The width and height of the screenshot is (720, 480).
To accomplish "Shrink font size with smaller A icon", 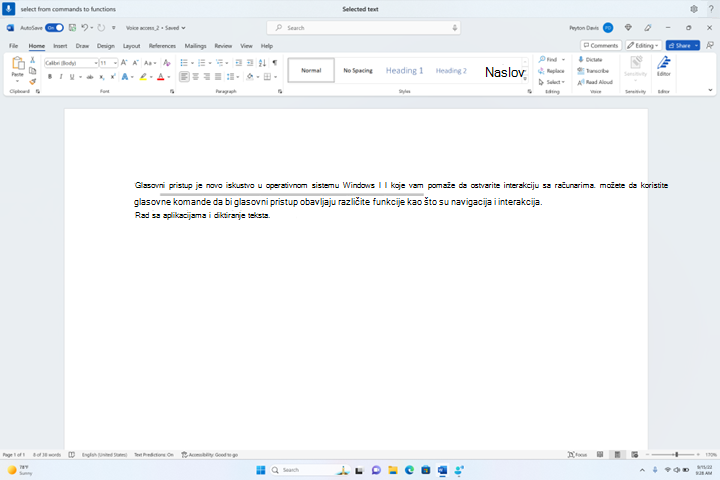I will pos(135,62).
